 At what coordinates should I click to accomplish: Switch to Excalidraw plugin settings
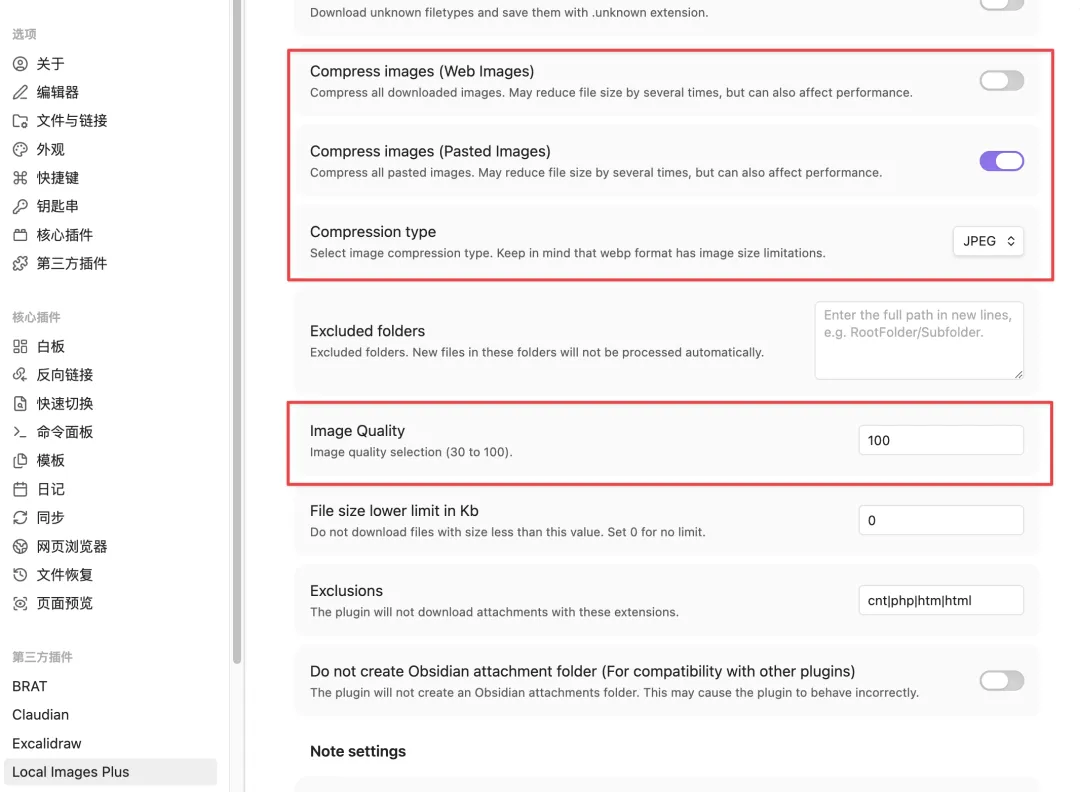(x=47, y=743)
